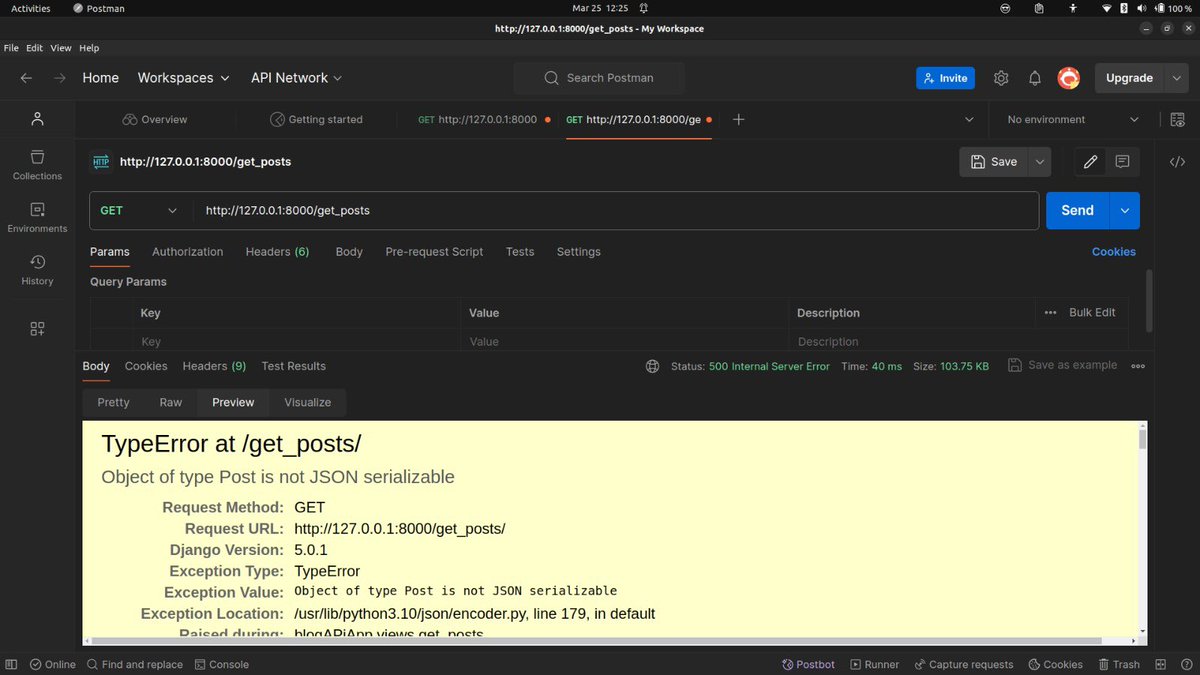The height and width of the screenshot is (675, 1200).
Task: Click Bulk Edit in params table
Action: (x=1092, y=313)
